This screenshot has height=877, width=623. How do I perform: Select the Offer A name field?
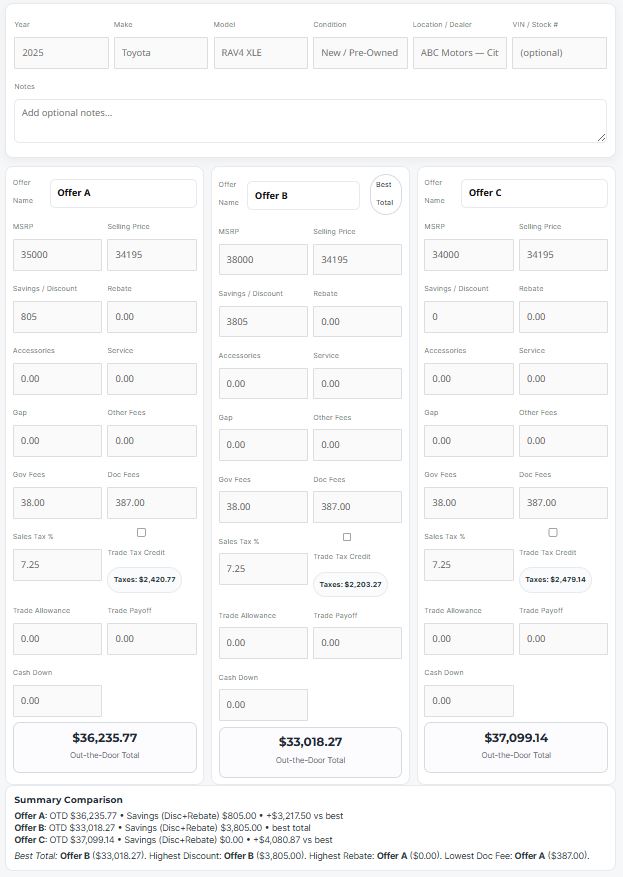(123, 192)
